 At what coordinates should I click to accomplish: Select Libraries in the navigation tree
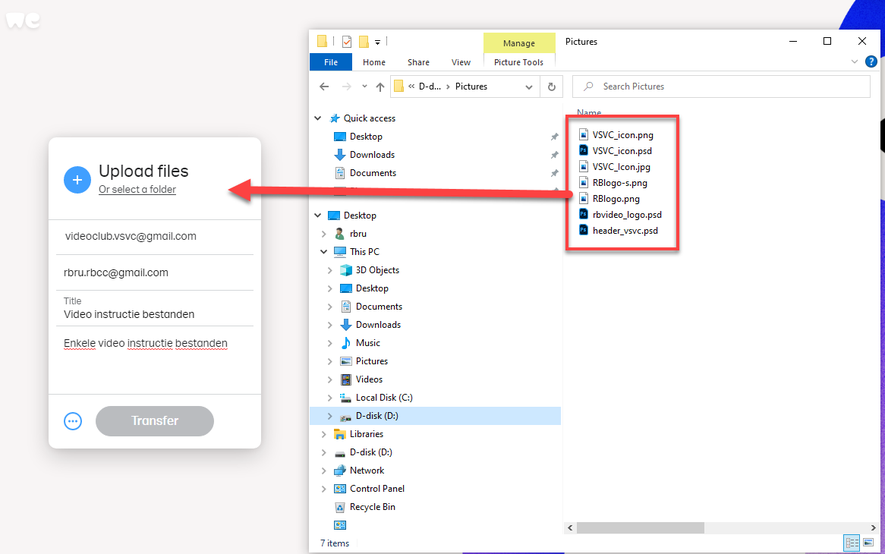[x=366, y=434]
